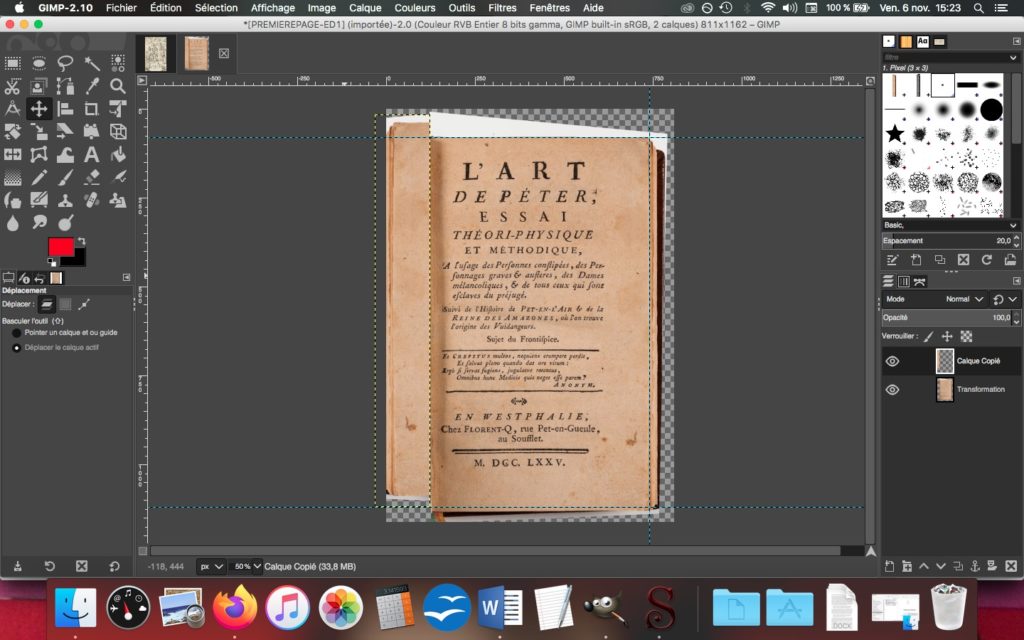Select the Pencil tool
The width and height of the screenshot is (1024, 640).
[x=39, y=177]
